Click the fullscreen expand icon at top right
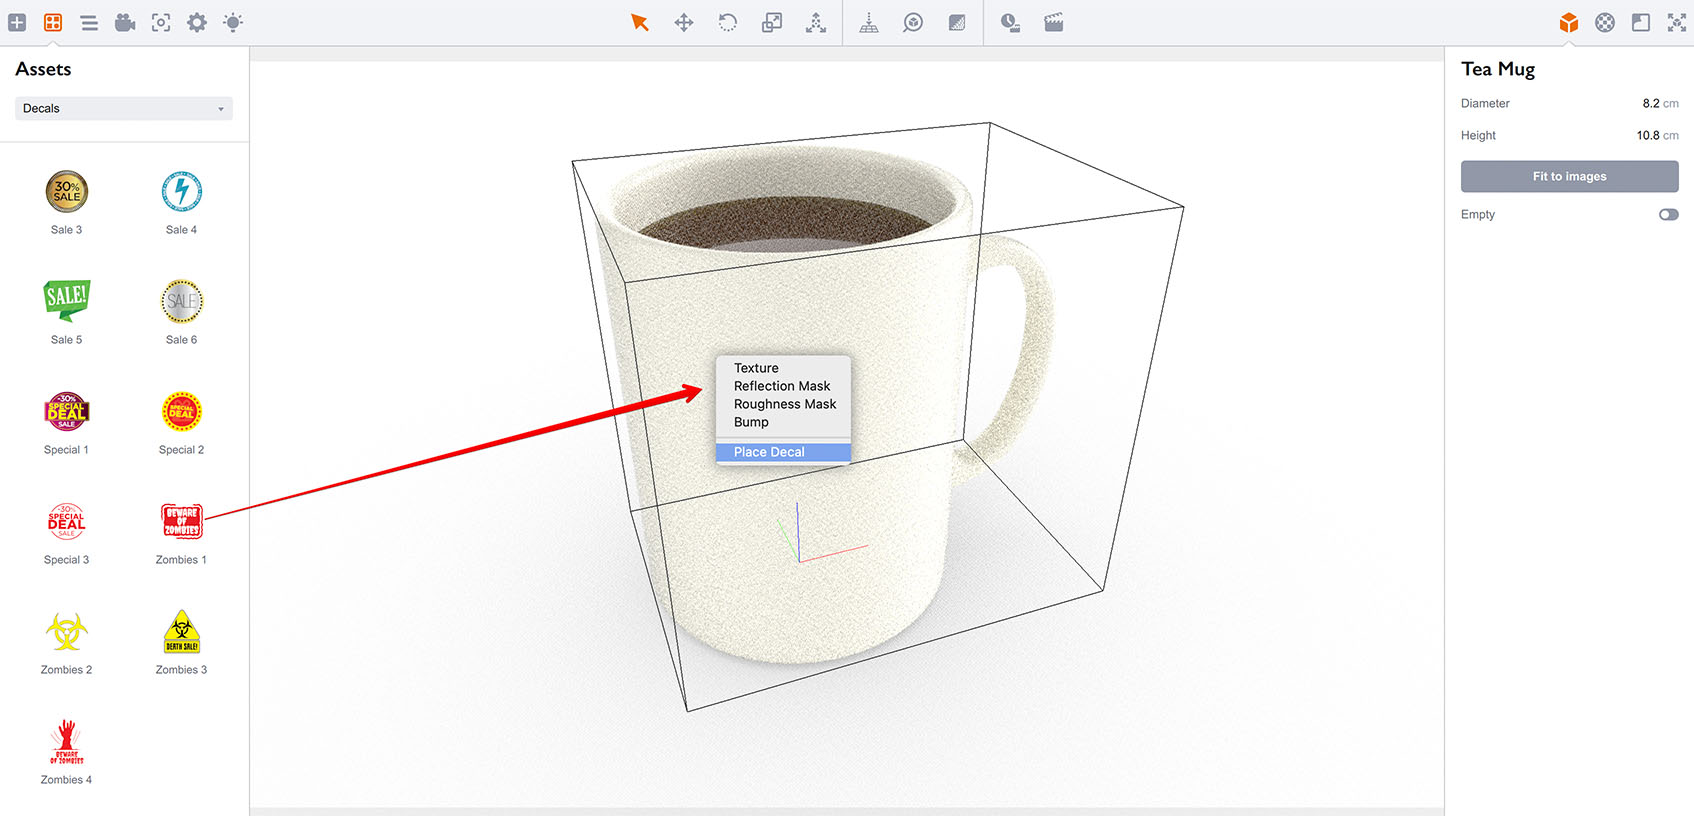Image resolution: width=1694 pixels, height=816 pixels. [x=1677, y=22]
